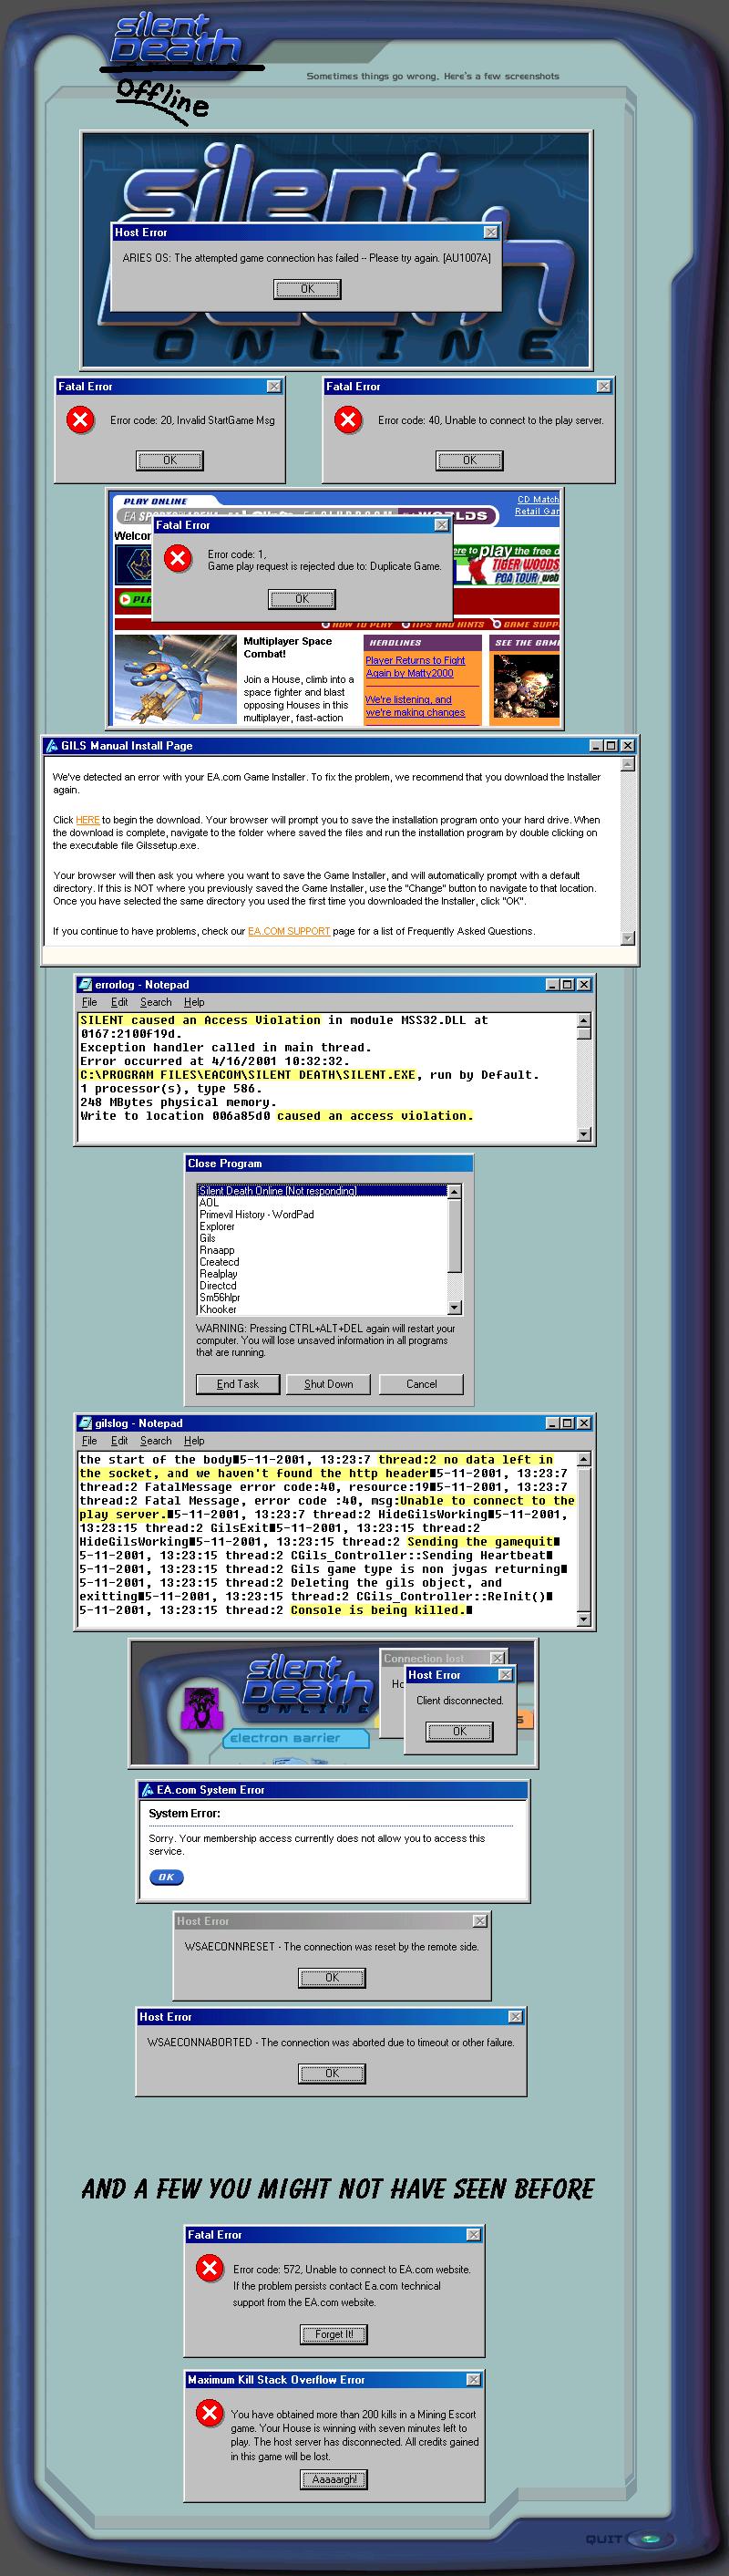Screen dimensions: 729x2576
Task: Click OK in the ARIES OS Host Error dialog
Action: [307, 289]
